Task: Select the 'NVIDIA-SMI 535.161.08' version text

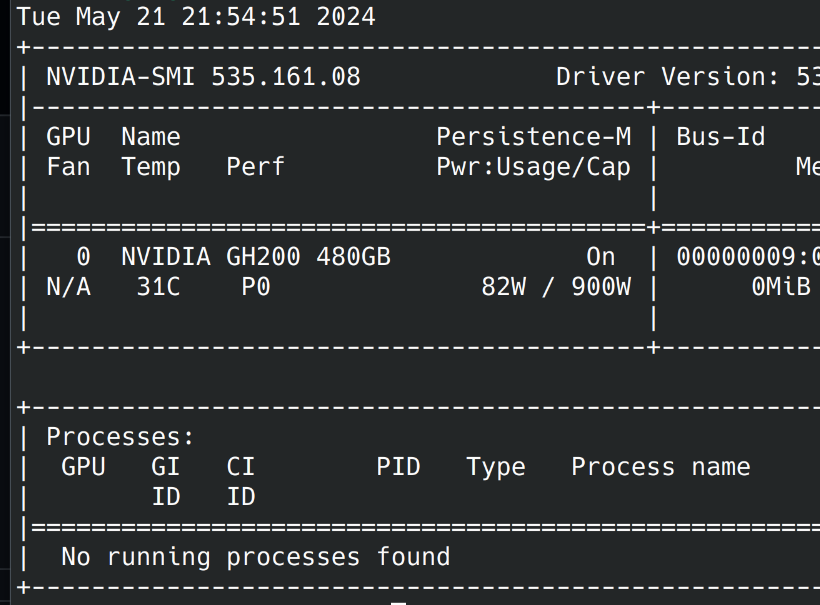Action: click(x=203, y=77)
